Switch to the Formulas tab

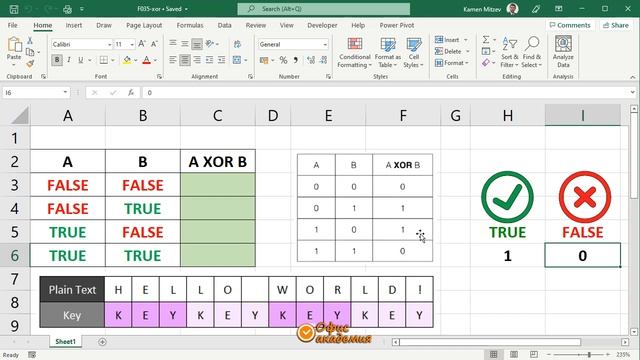point(190,25)
